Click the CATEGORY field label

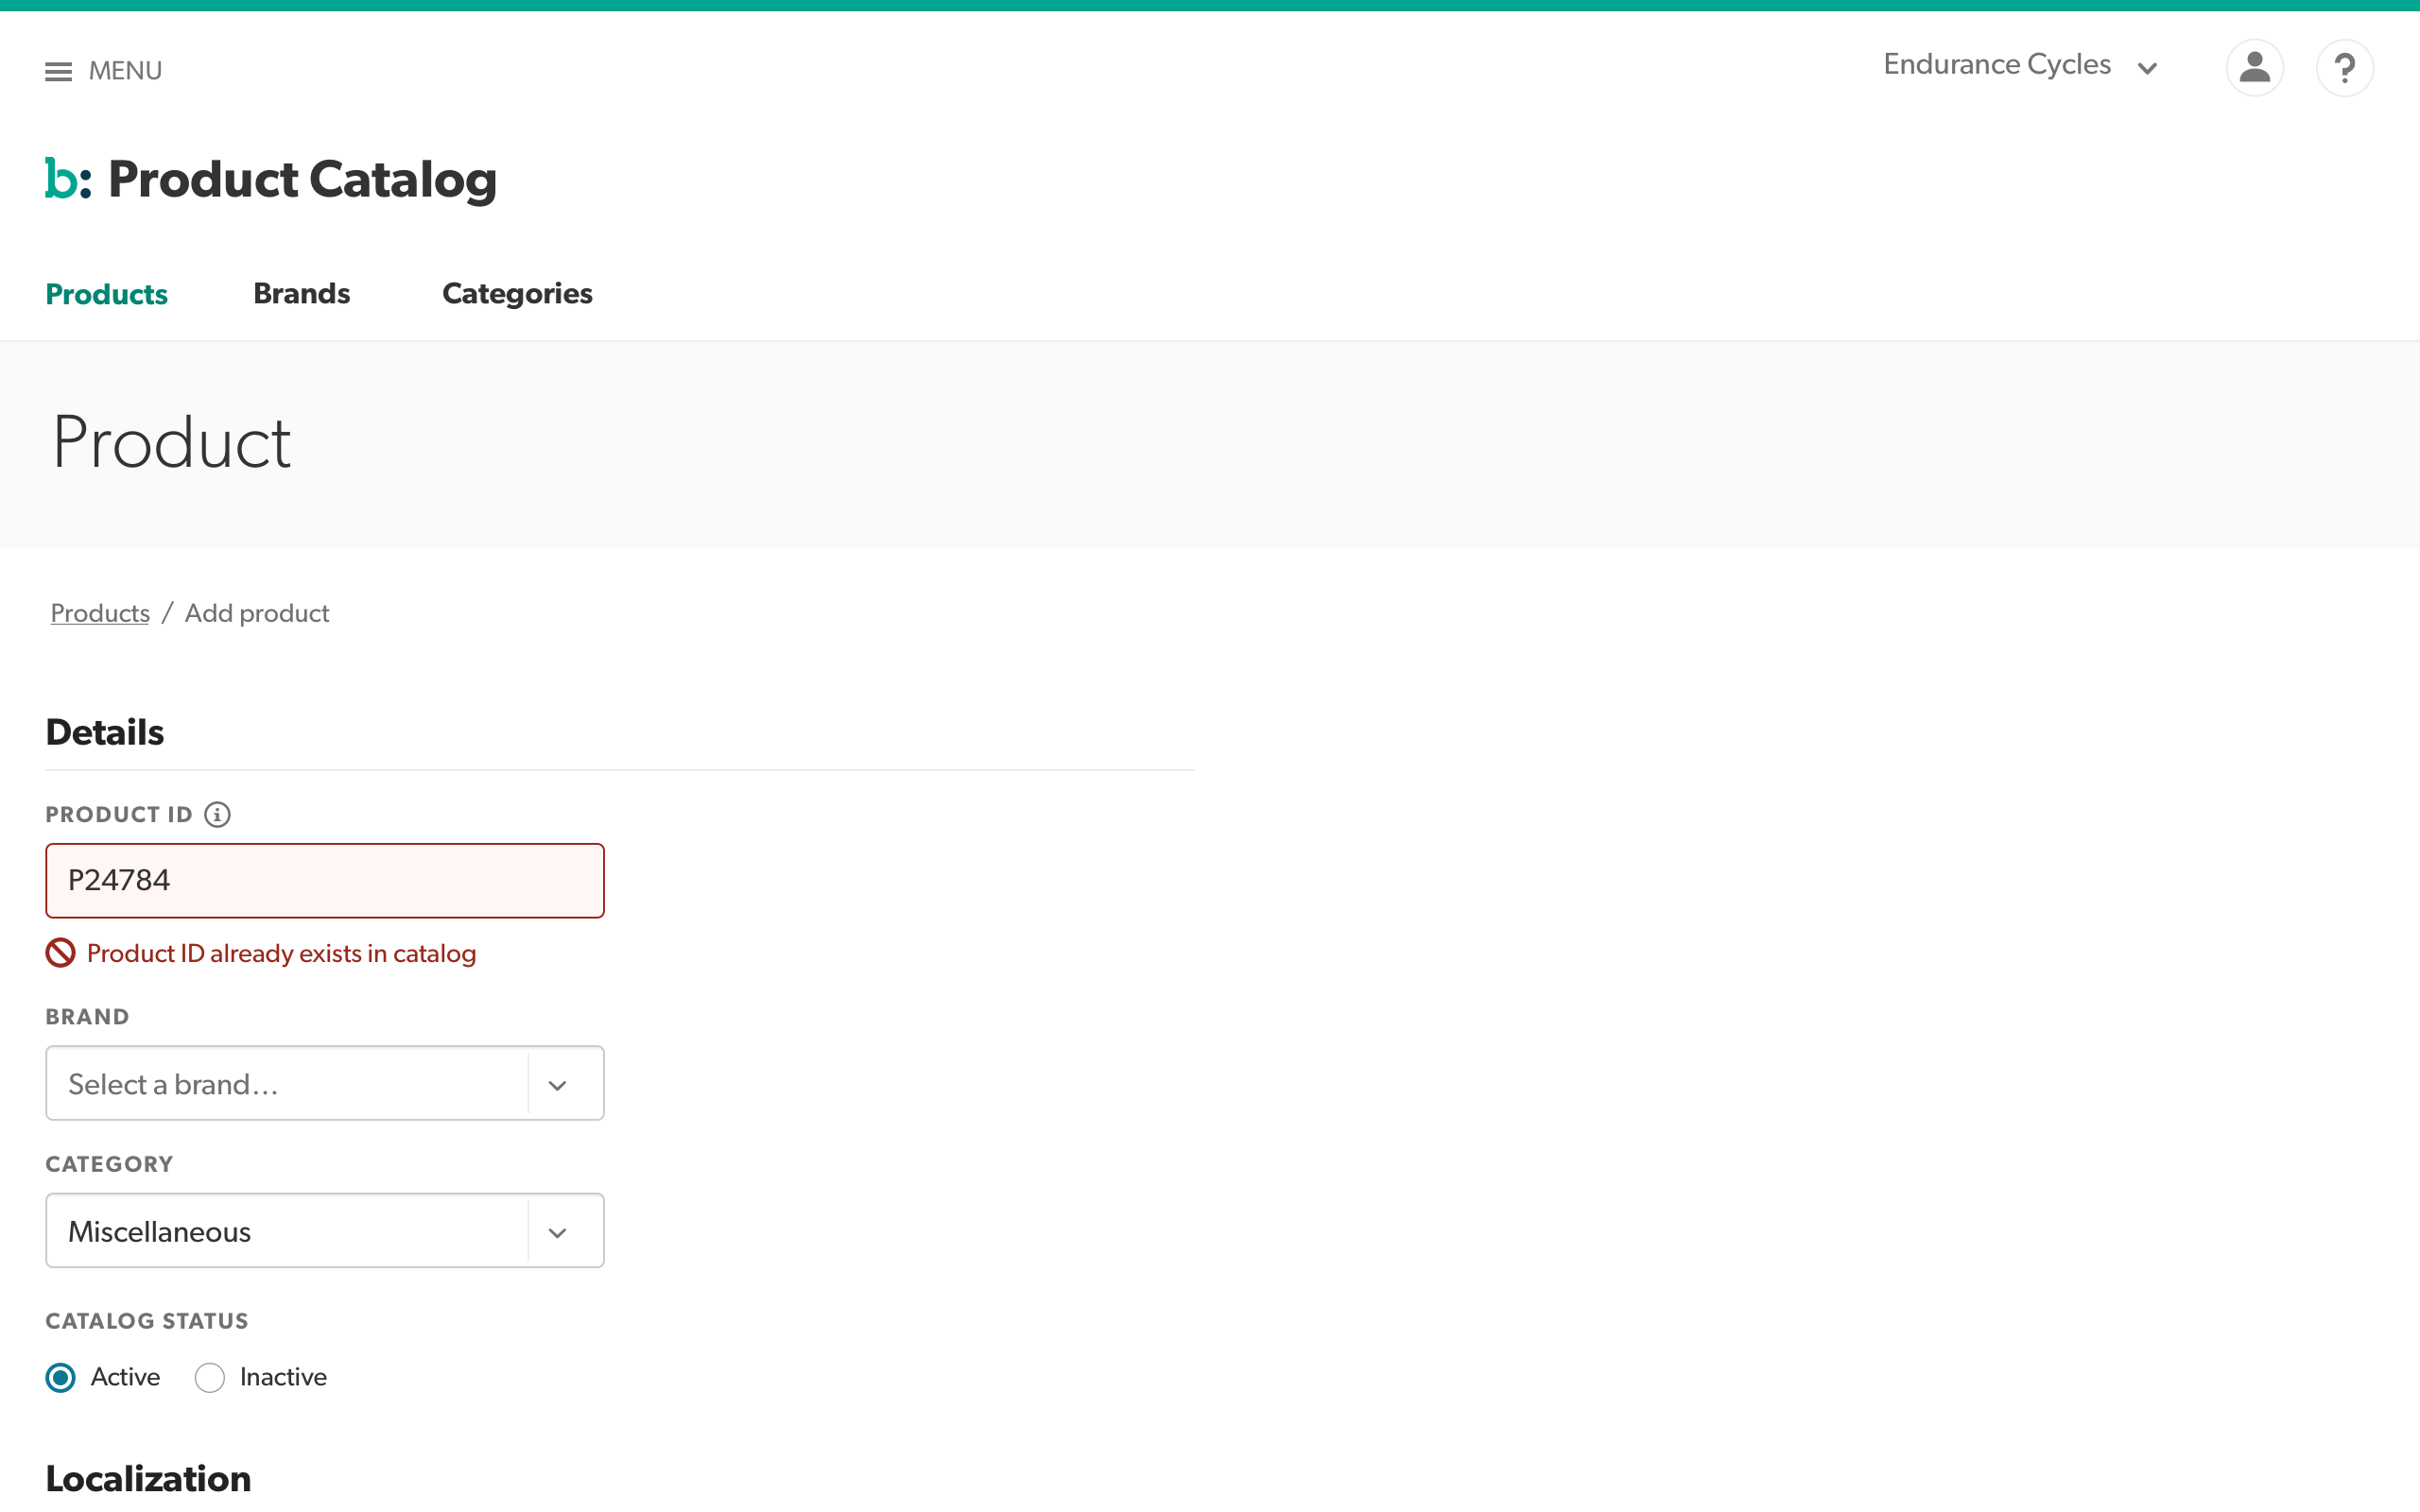pos(109,1164)
